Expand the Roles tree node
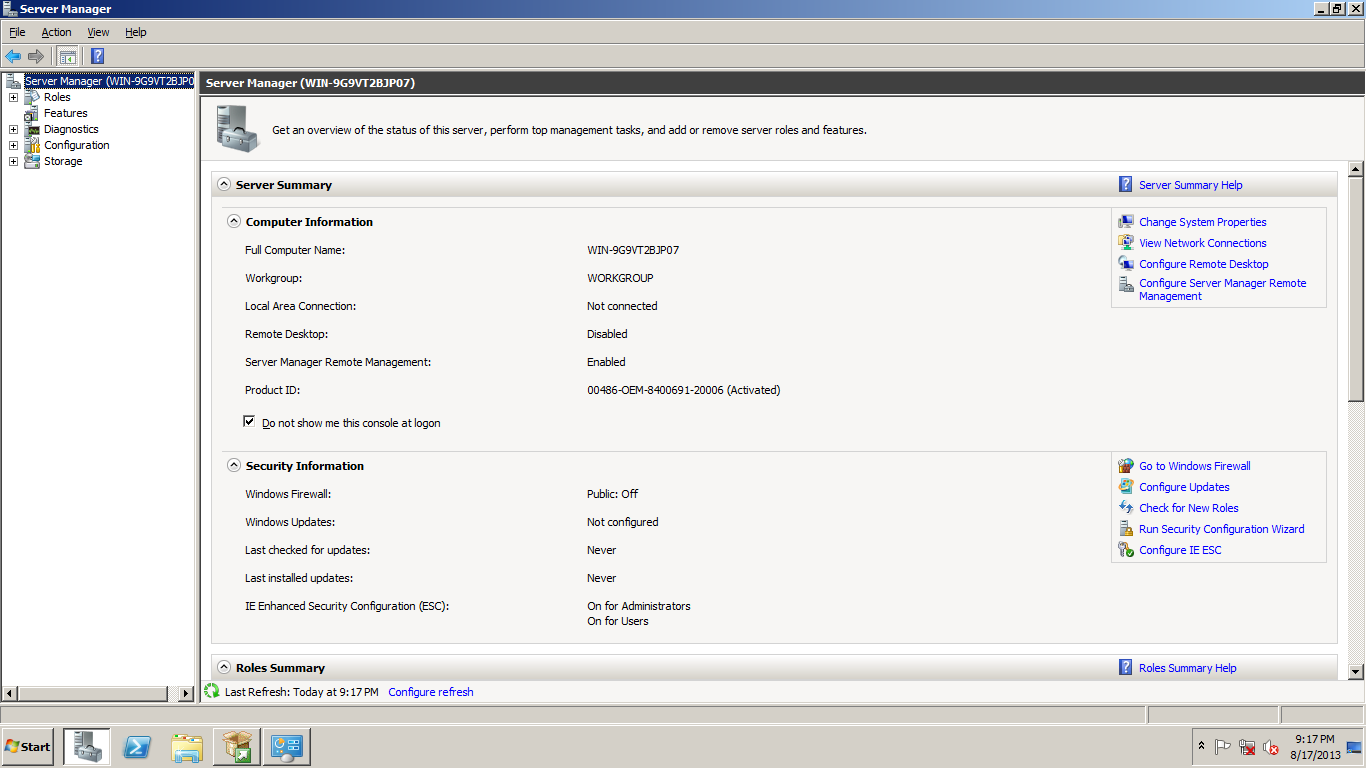 (13, 97)
